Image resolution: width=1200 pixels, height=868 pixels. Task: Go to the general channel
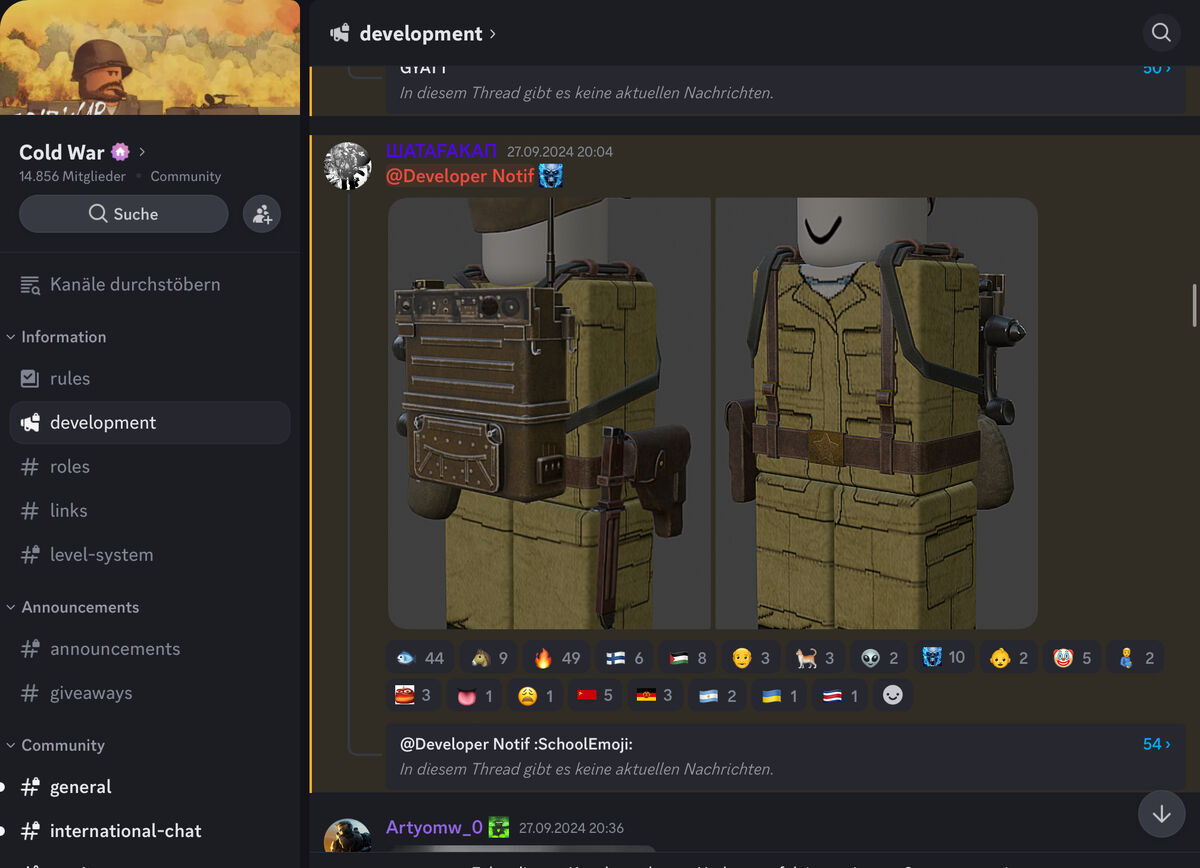[150, 787]
